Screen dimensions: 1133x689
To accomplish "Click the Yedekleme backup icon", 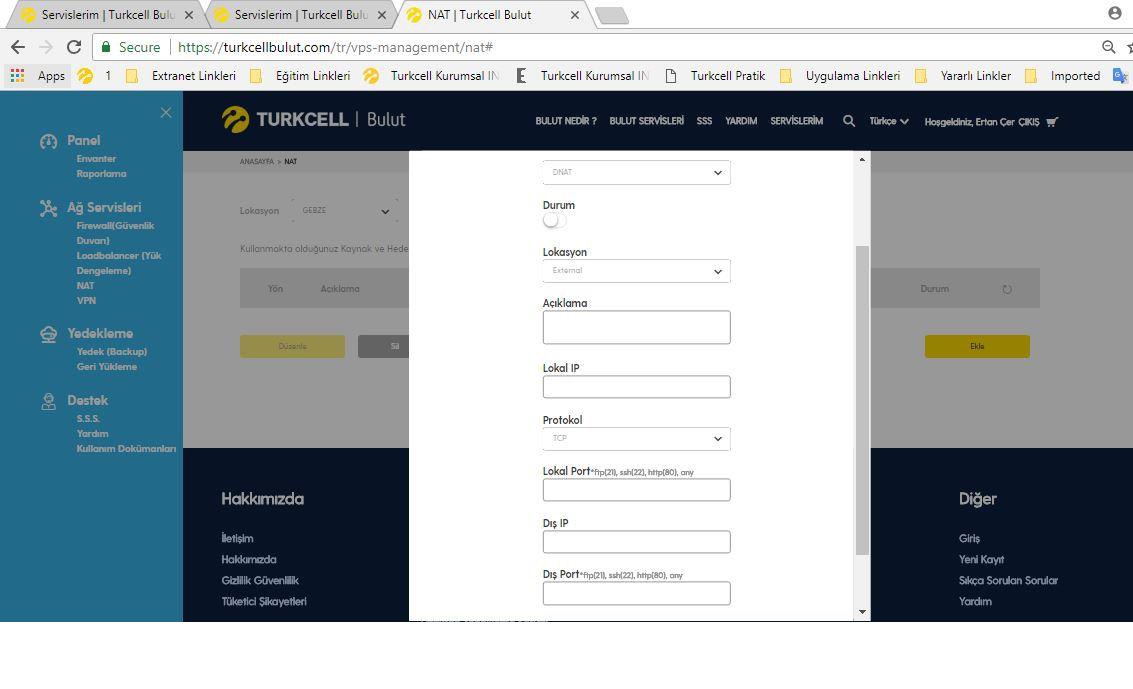I will tap(48, 334).
